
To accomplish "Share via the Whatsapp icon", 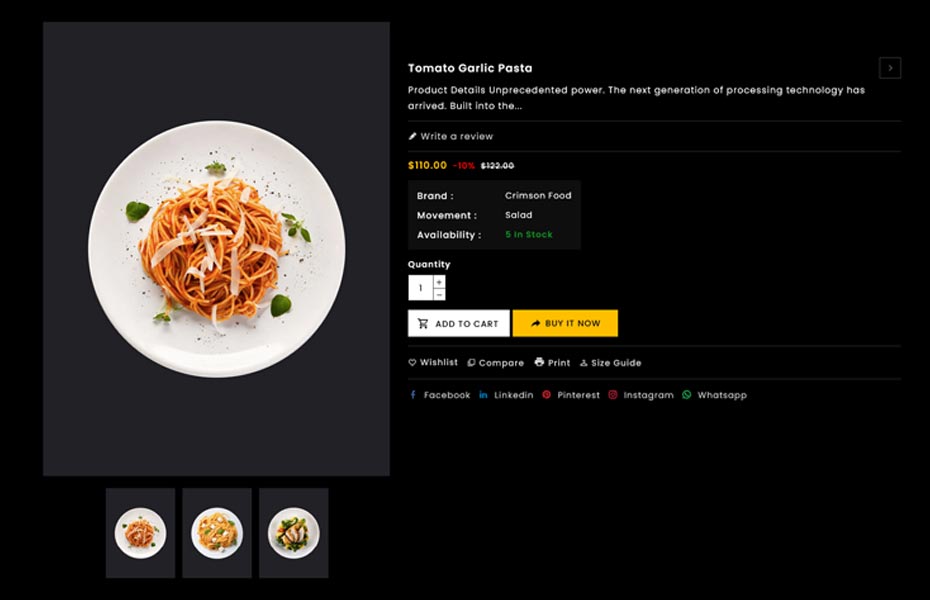I will pos(687,395).
